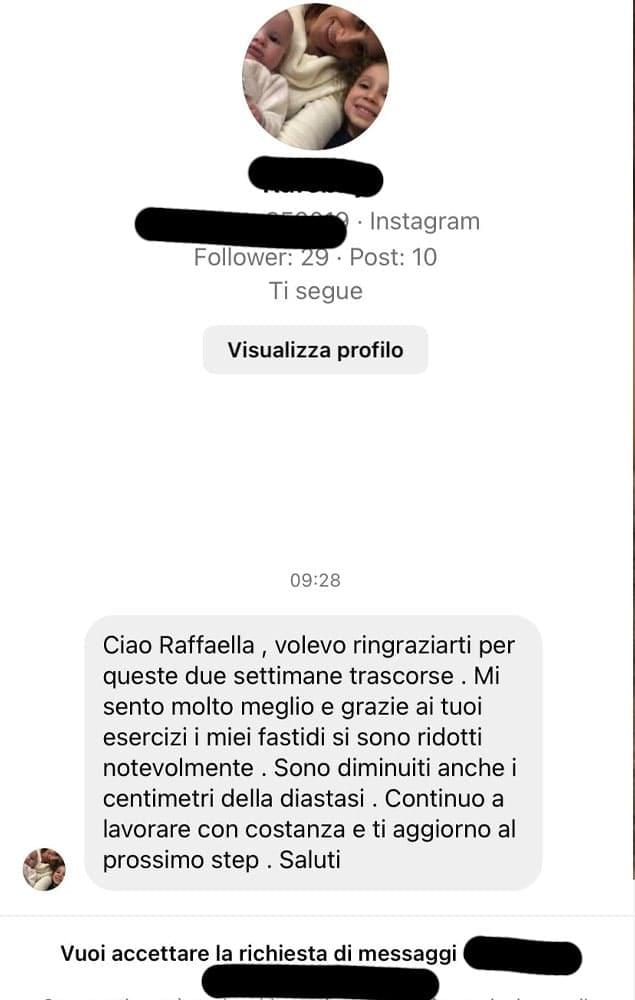Image resolution: width=635 pixels, height=1000 pixels.
Task: Tap the 'Post: 10' count
Action: (393, 257)
